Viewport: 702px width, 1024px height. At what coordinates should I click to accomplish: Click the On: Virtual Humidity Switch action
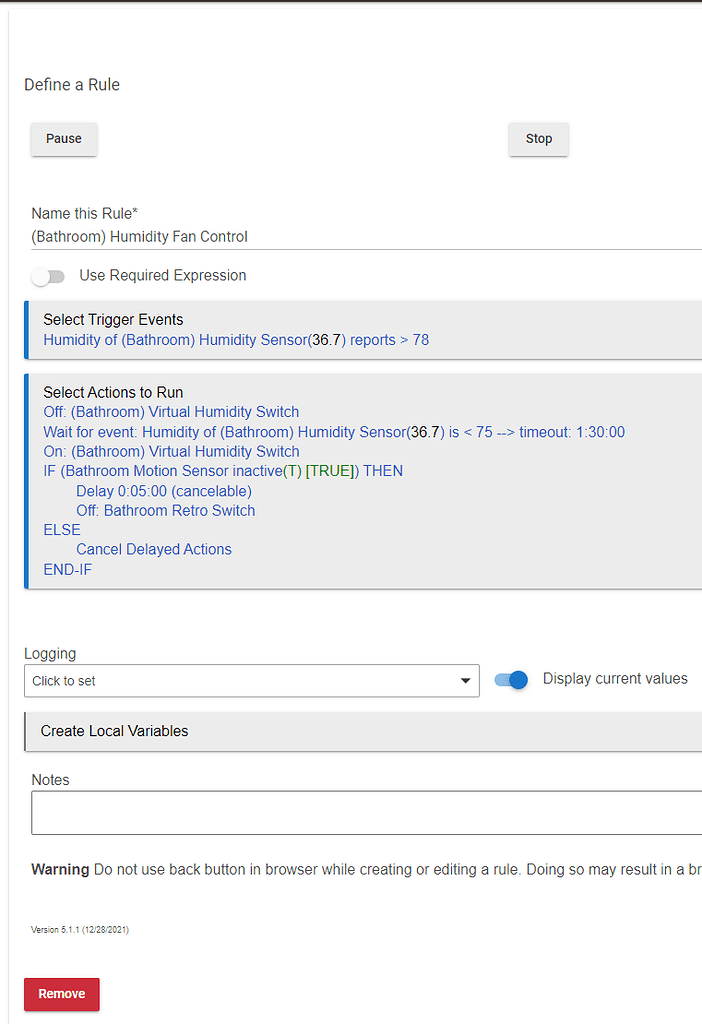pos(171,451)
